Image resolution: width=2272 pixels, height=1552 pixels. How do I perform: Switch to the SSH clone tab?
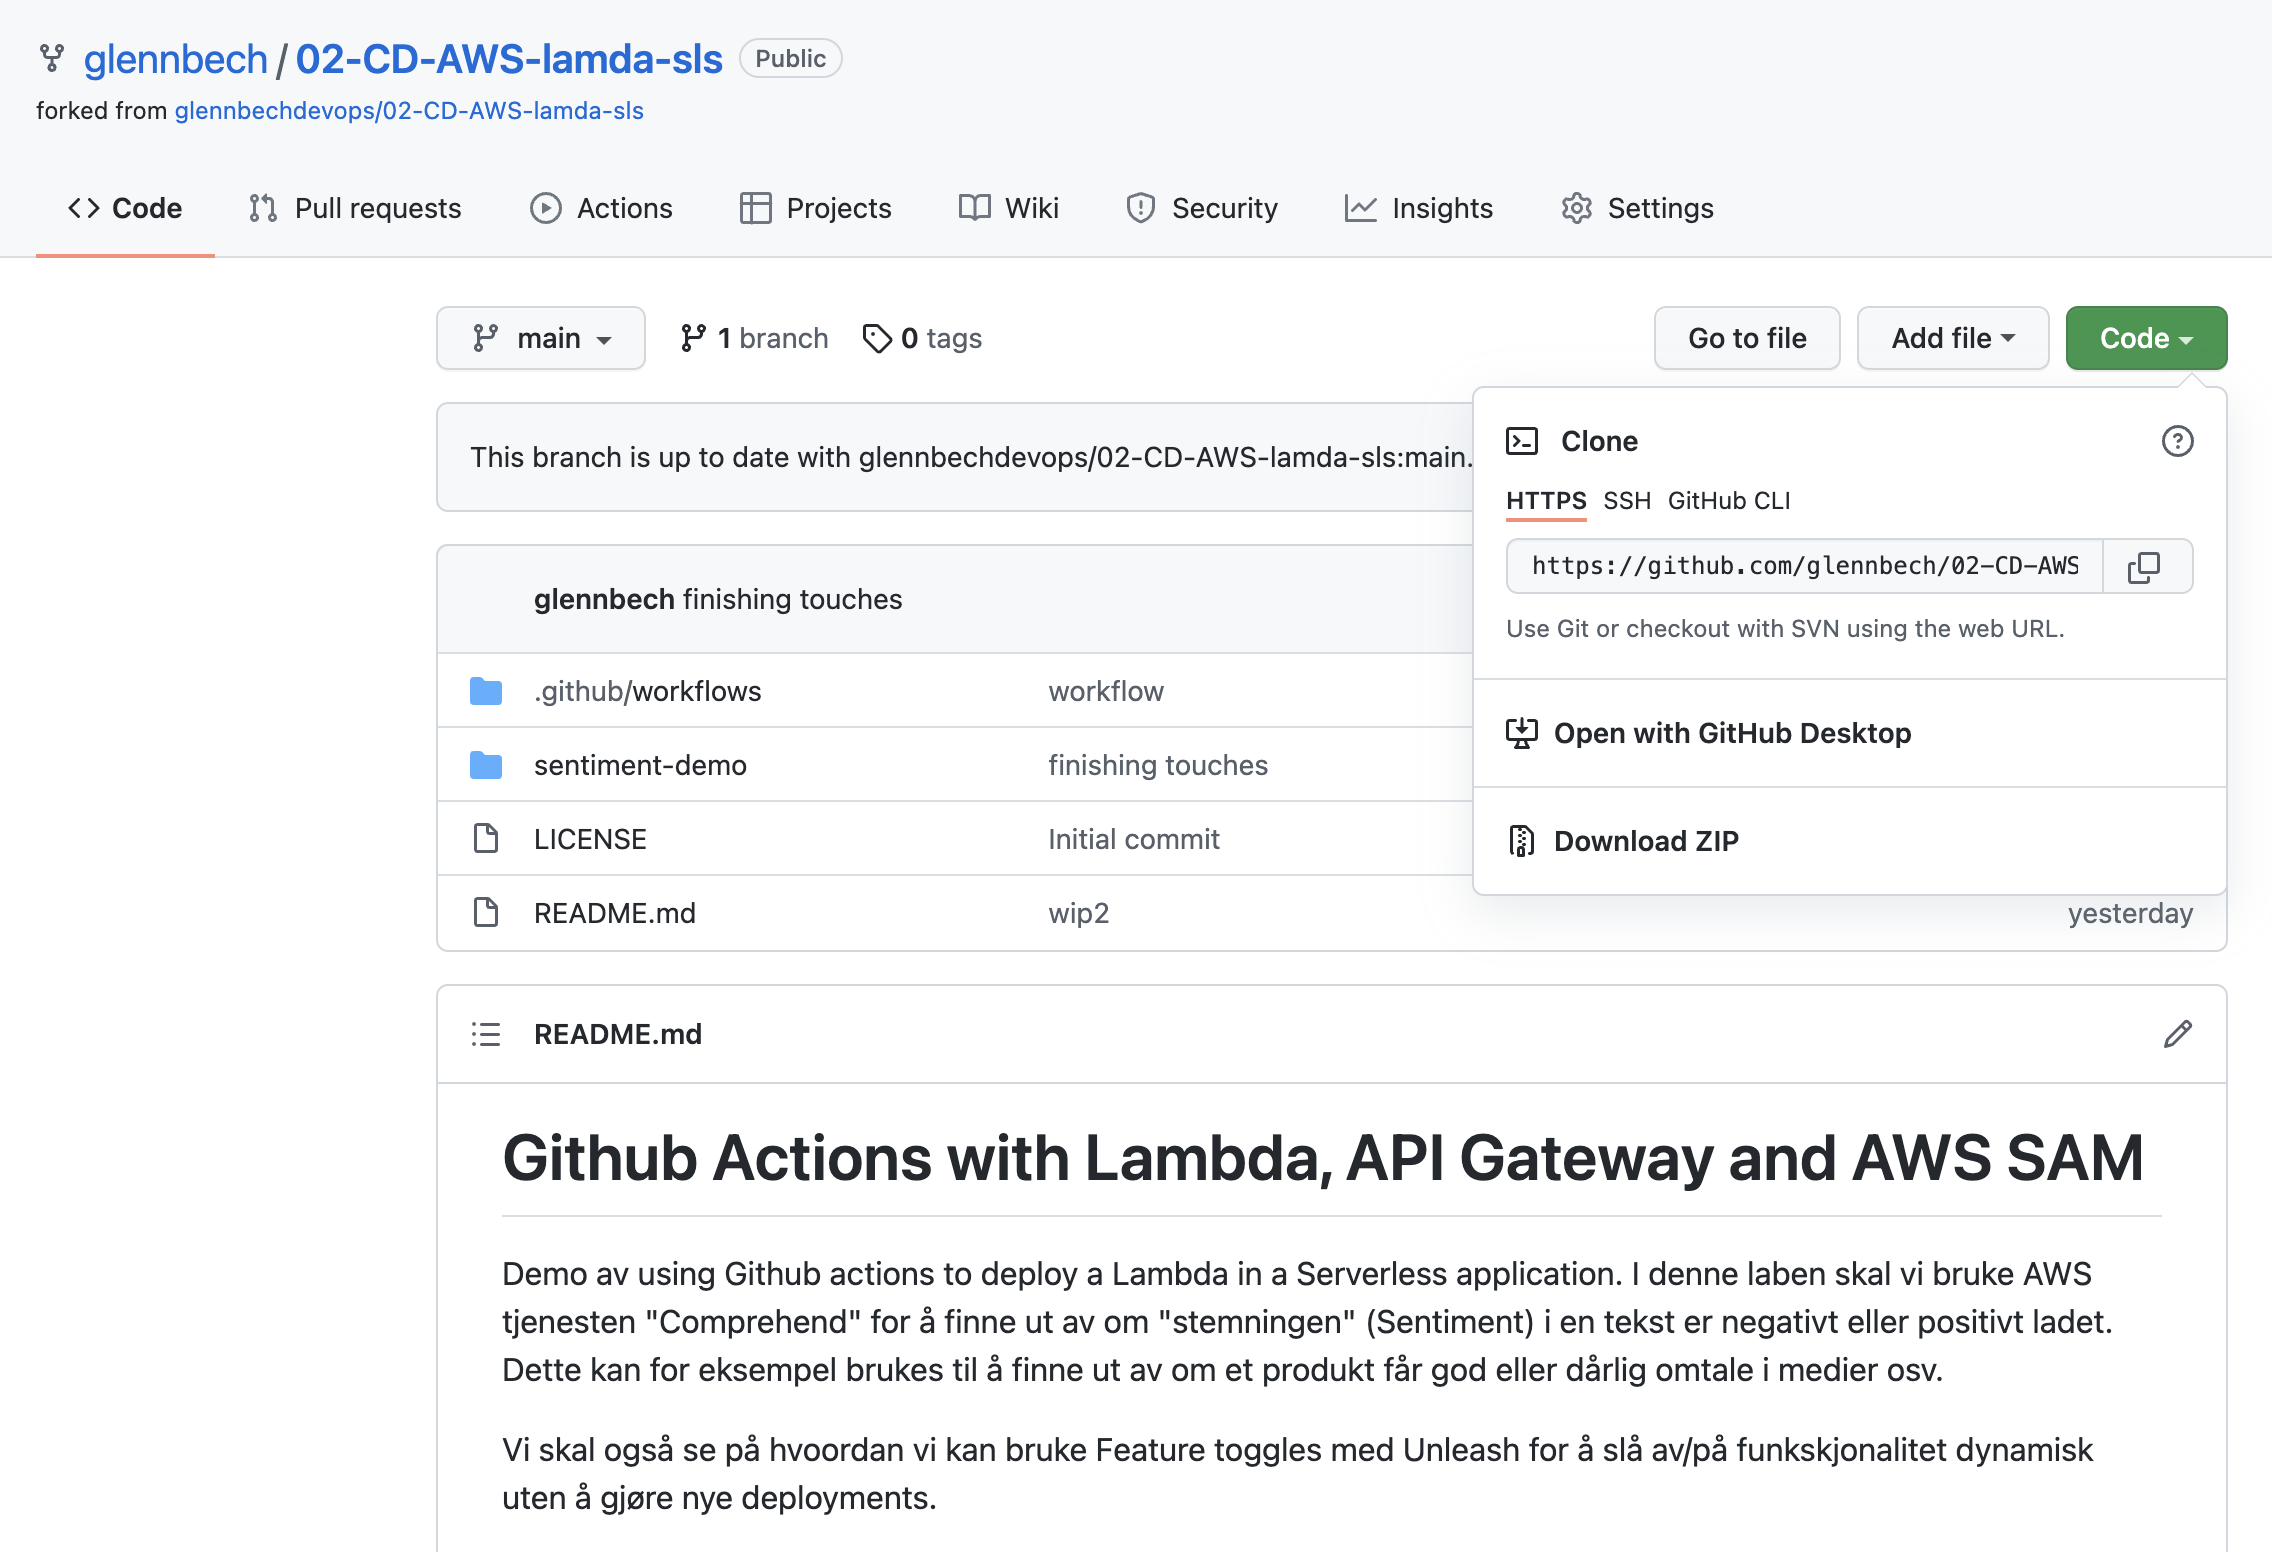click(x=1627, y=500)
